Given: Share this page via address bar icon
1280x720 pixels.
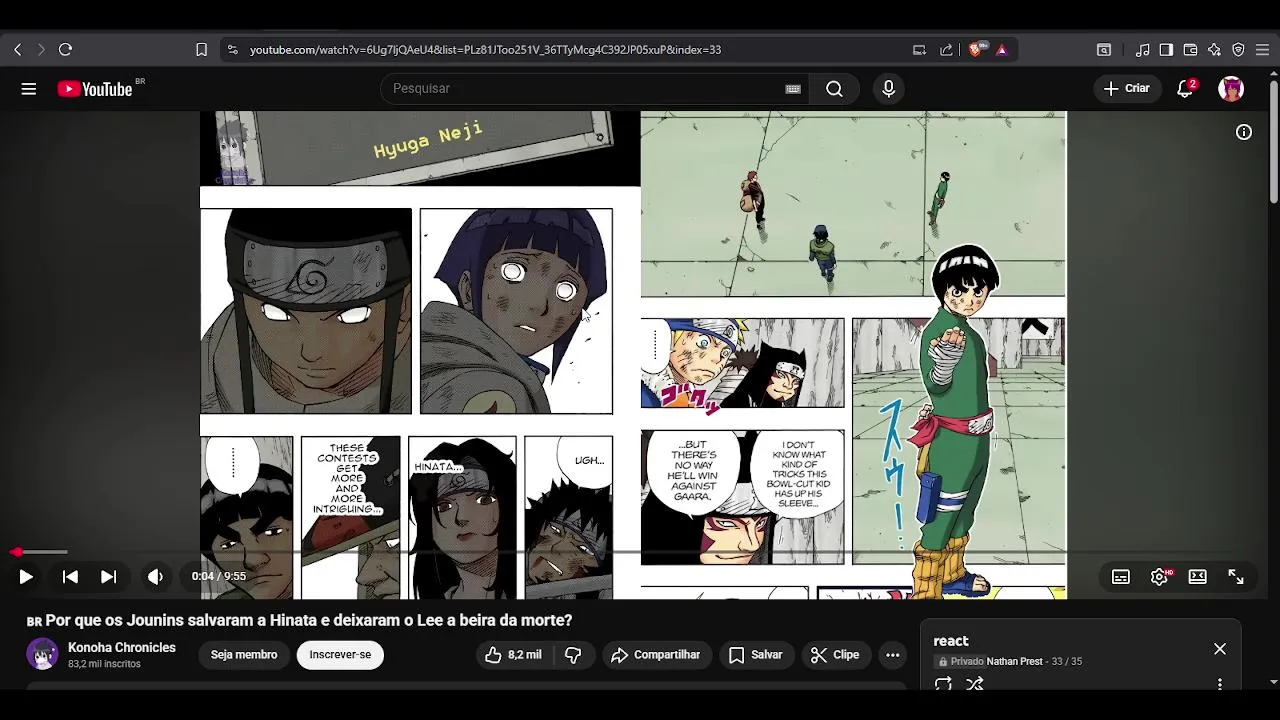Looking at the screenshot, I should [x=946, y=49].
